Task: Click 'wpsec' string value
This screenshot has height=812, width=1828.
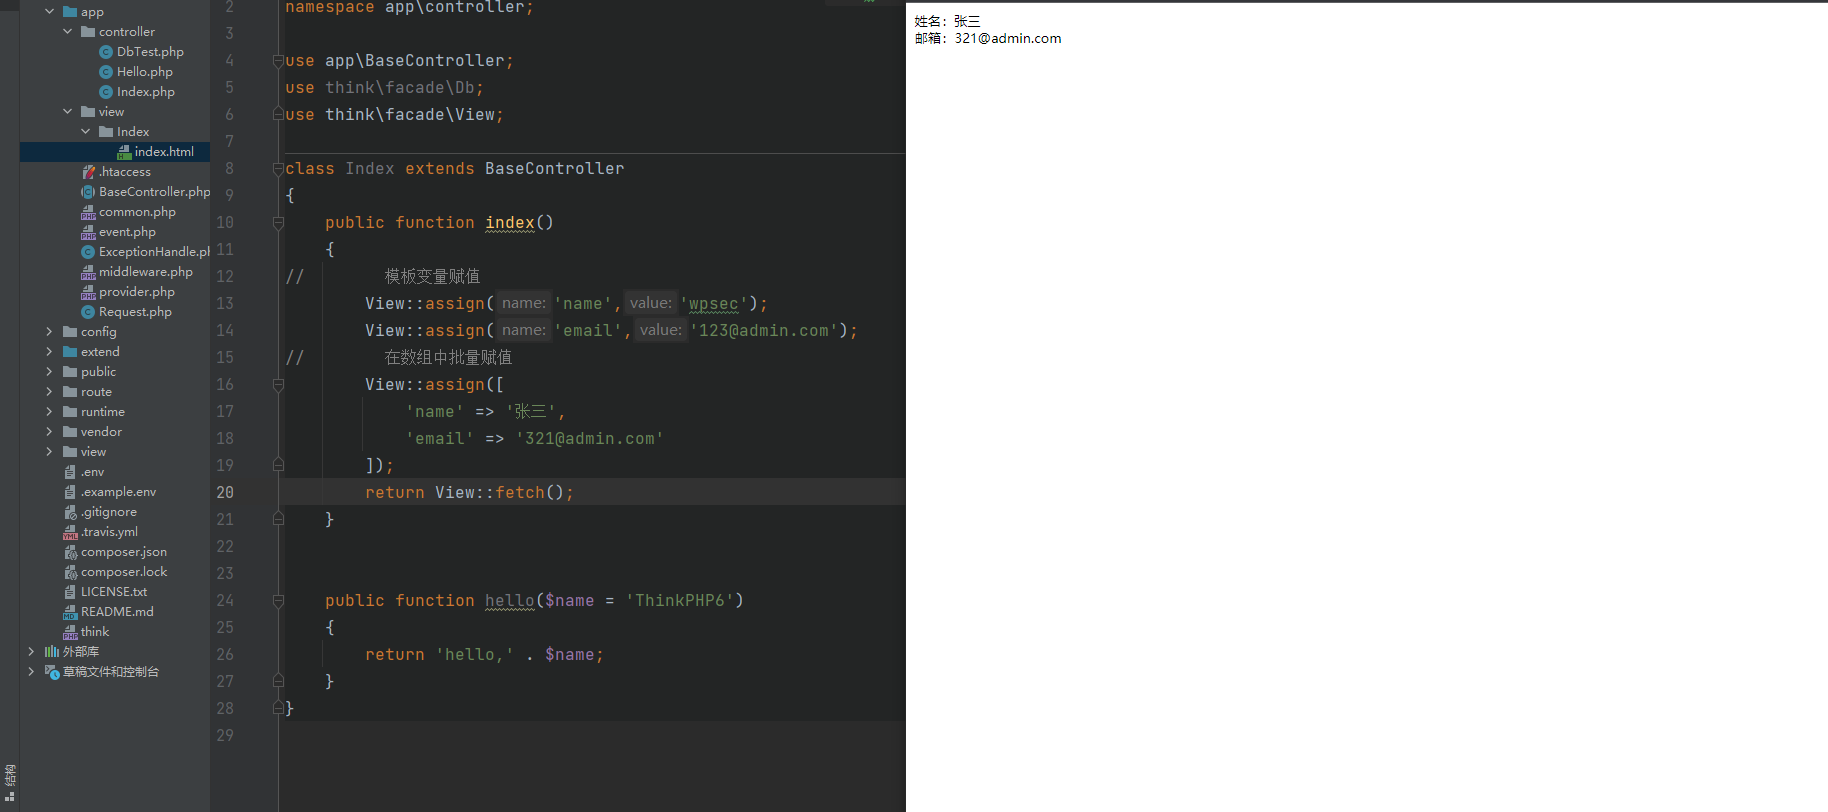Action: click(713, 304)
